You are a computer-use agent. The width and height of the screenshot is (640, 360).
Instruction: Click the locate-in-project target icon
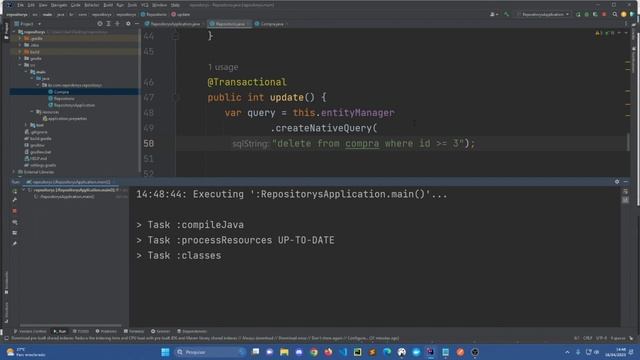(x=100, y=24)
